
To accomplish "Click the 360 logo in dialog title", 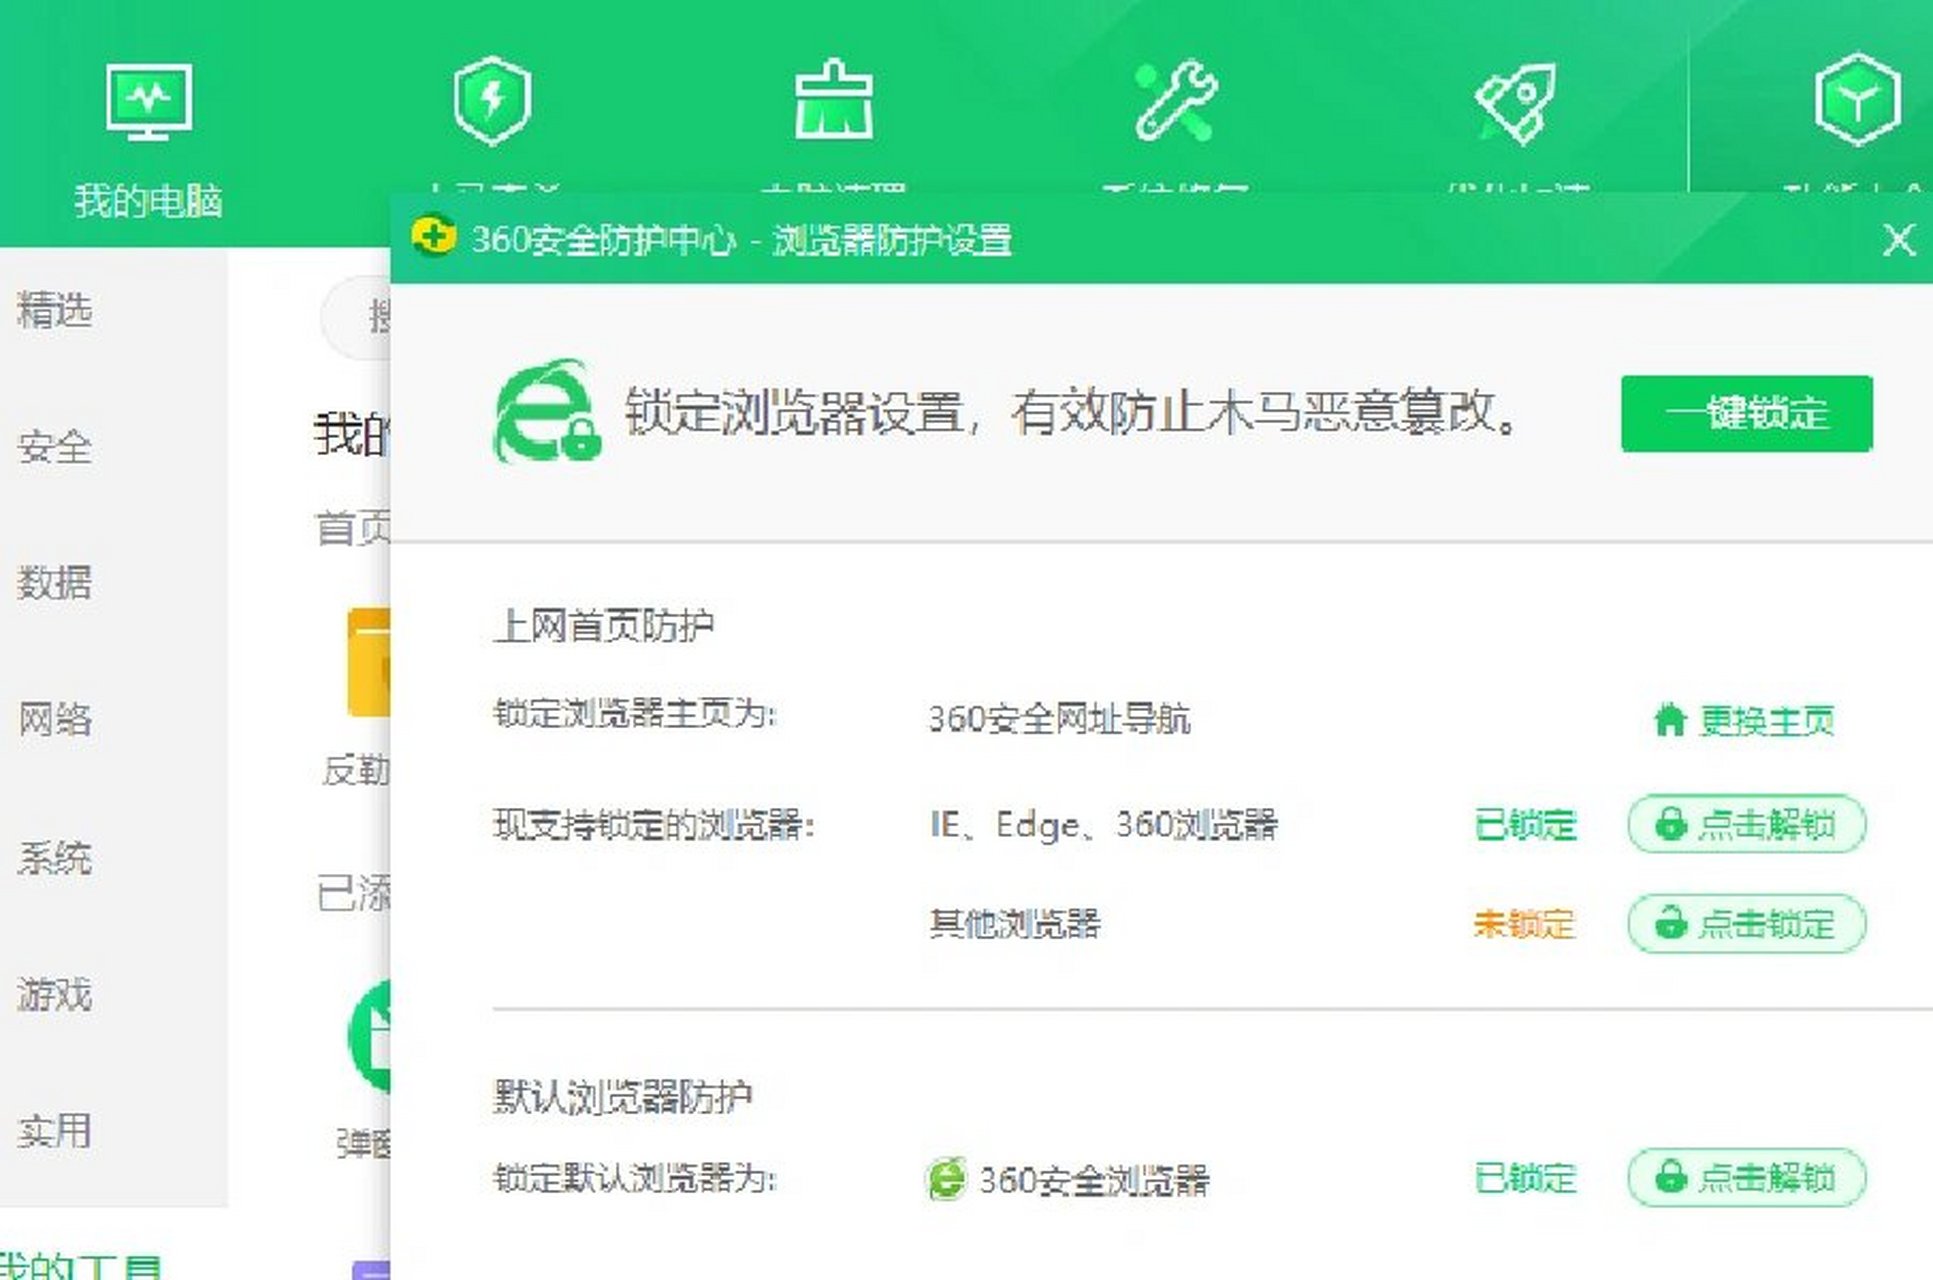I will 433,238.
